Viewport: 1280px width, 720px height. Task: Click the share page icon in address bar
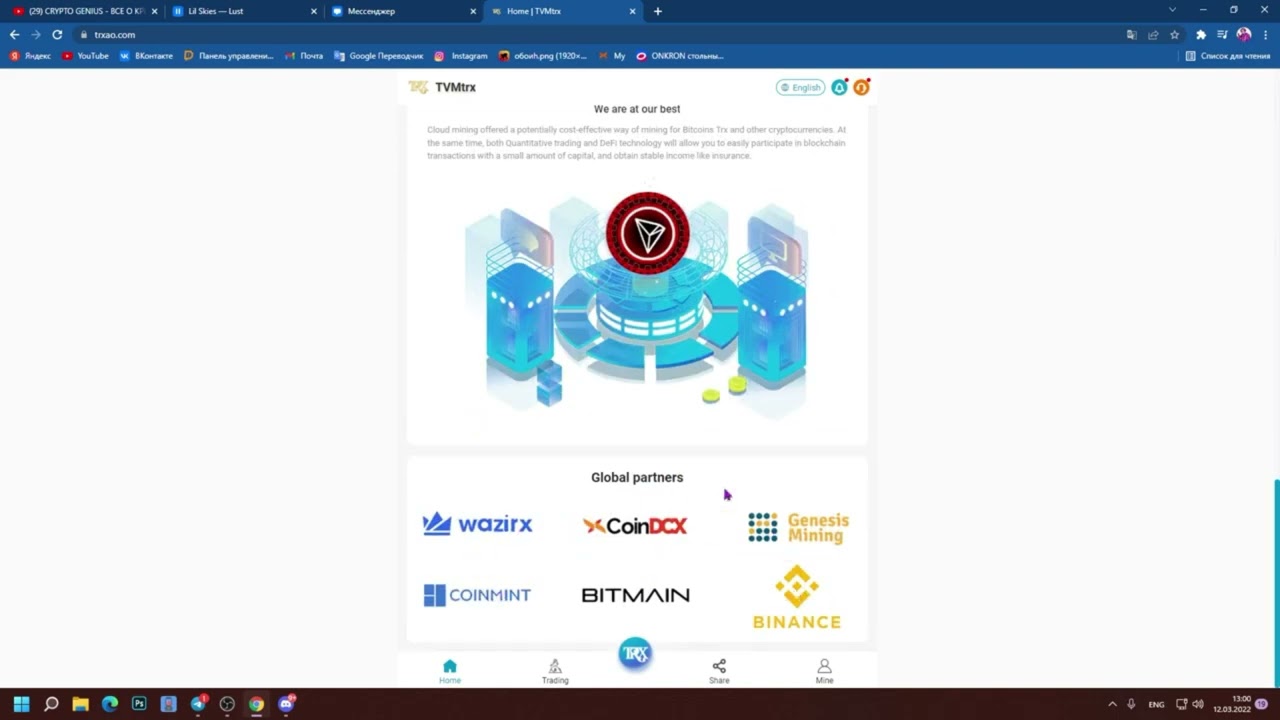[1153, 34]
